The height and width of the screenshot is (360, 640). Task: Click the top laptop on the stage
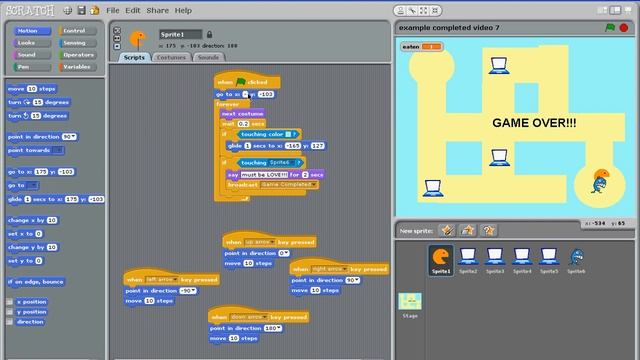[x=499, y=66]
